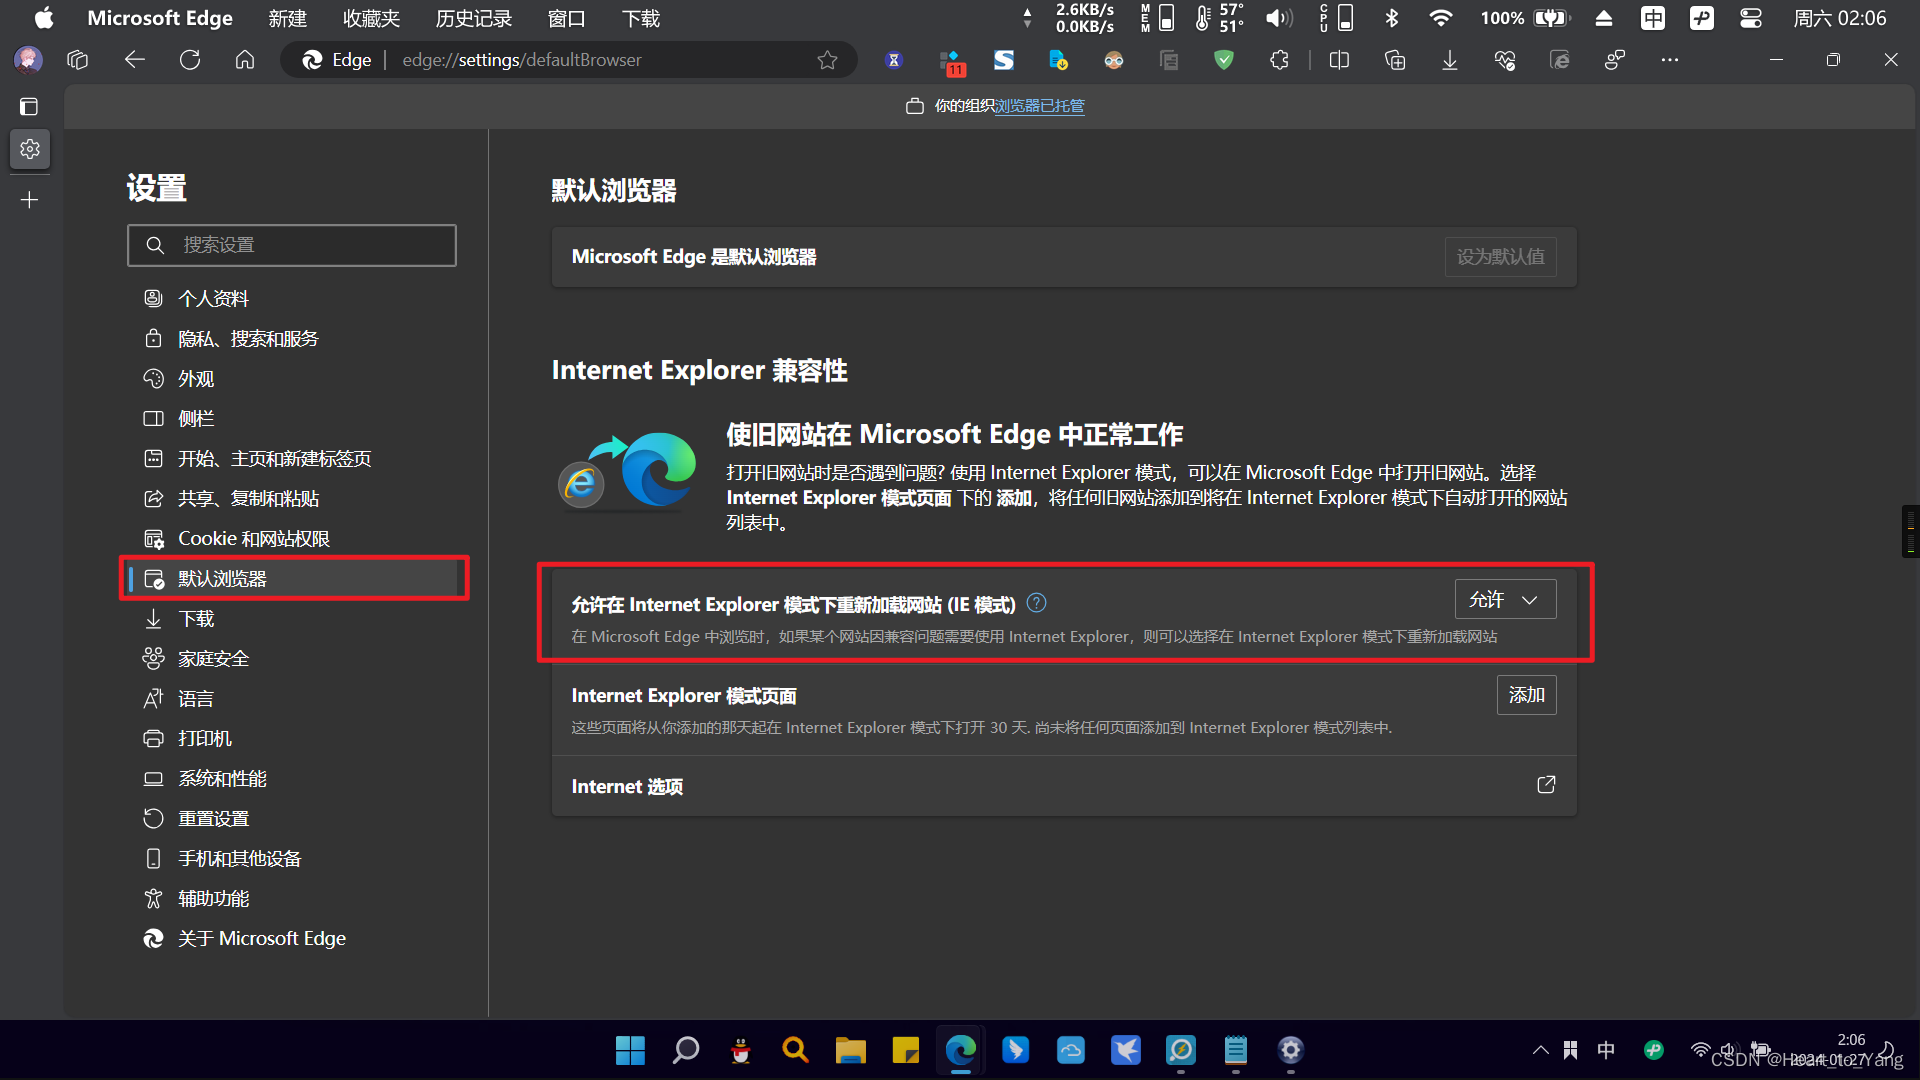
Task: Open the Collections toolbar icon
Action: (x=1395, y=60)
